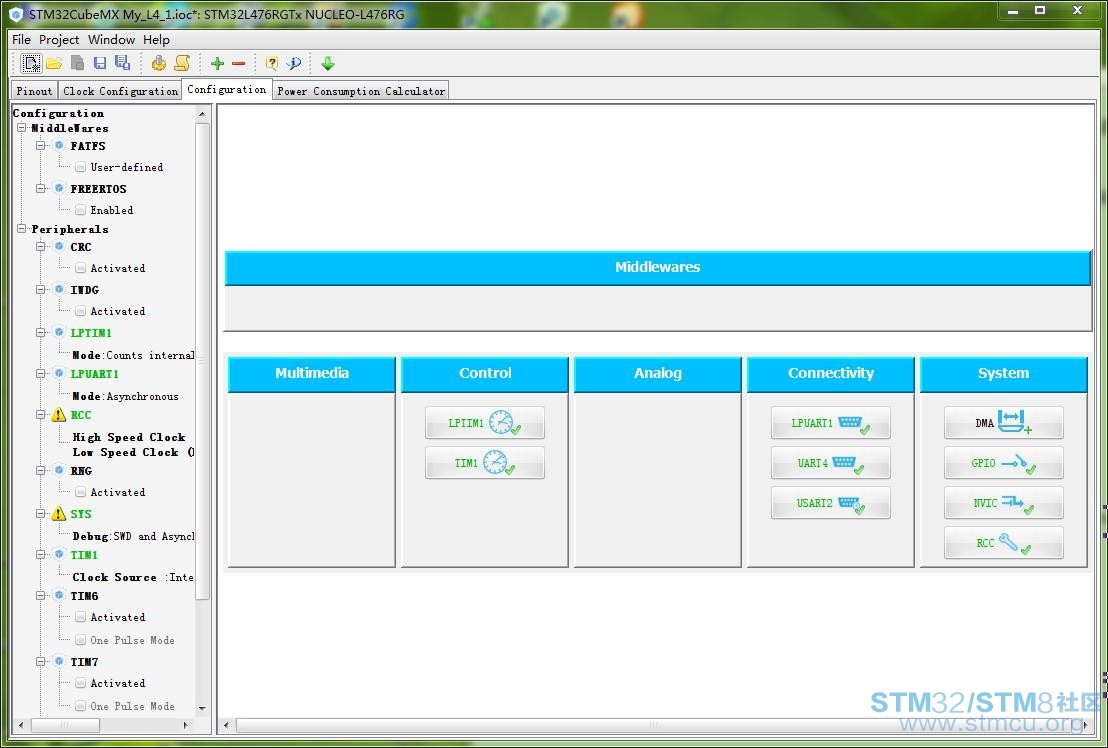
Task: Collapse the TIM1 tree node
Action: pyautogui.click(x=41, y=554)
